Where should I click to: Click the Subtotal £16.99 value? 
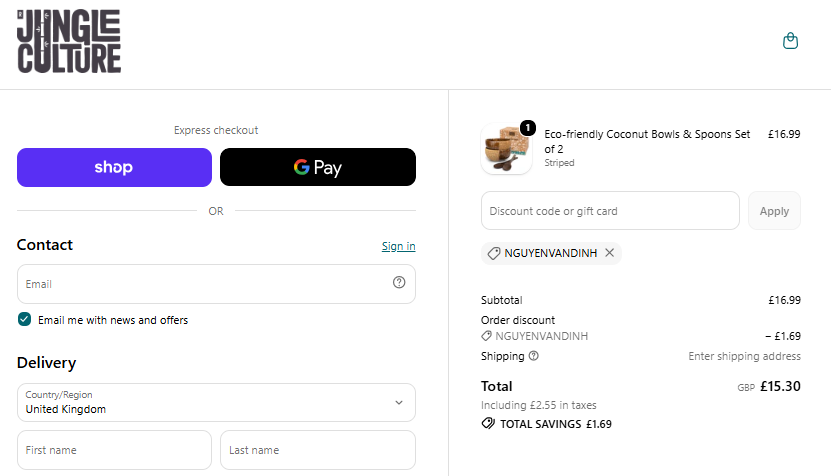coord(784,300)
